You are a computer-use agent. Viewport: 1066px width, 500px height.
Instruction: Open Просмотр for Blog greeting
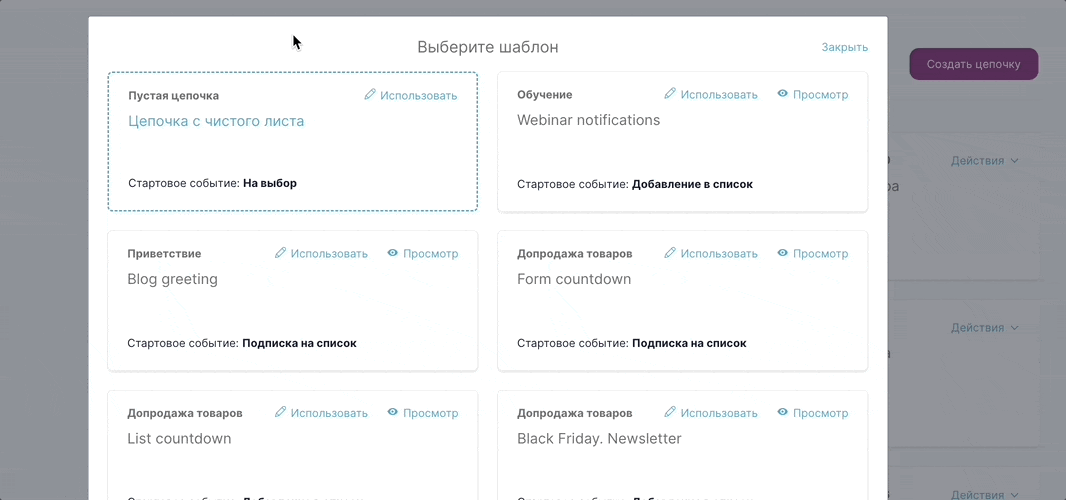430,254
